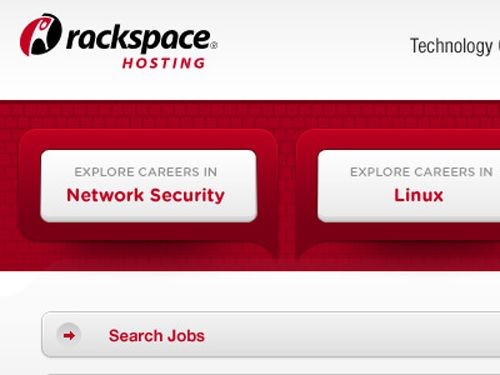This screenshot has height=375, width=500.
Task: Explore careers in Linux button
Action: pyautogui.click(x=409, y=186)
